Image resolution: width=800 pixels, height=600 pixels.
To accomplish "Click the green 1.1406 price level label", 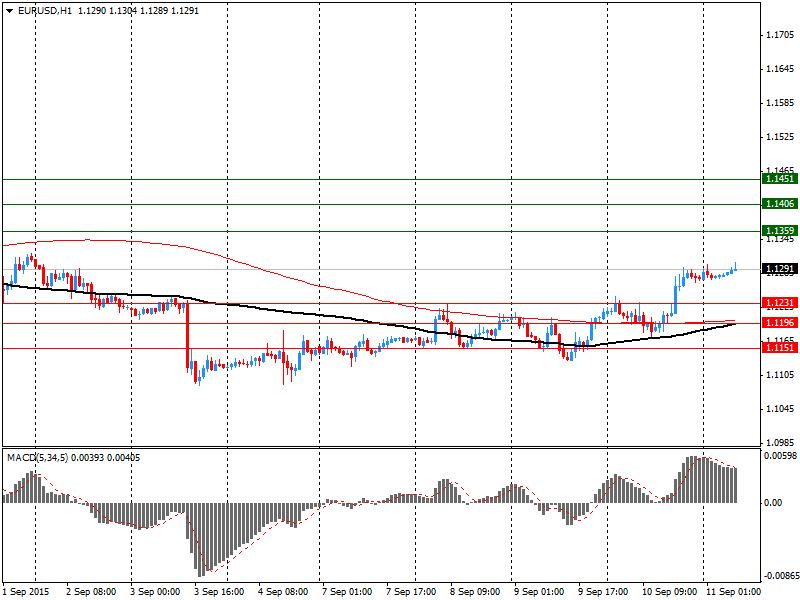I will coord(780,204).
